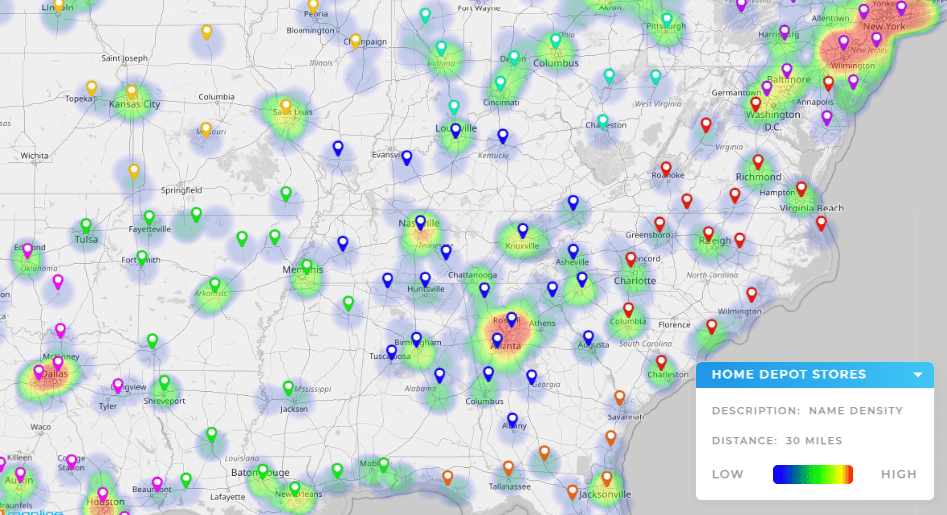
Task: Click the orange pin above Jacksonville
Action: (x=606, y=479)
